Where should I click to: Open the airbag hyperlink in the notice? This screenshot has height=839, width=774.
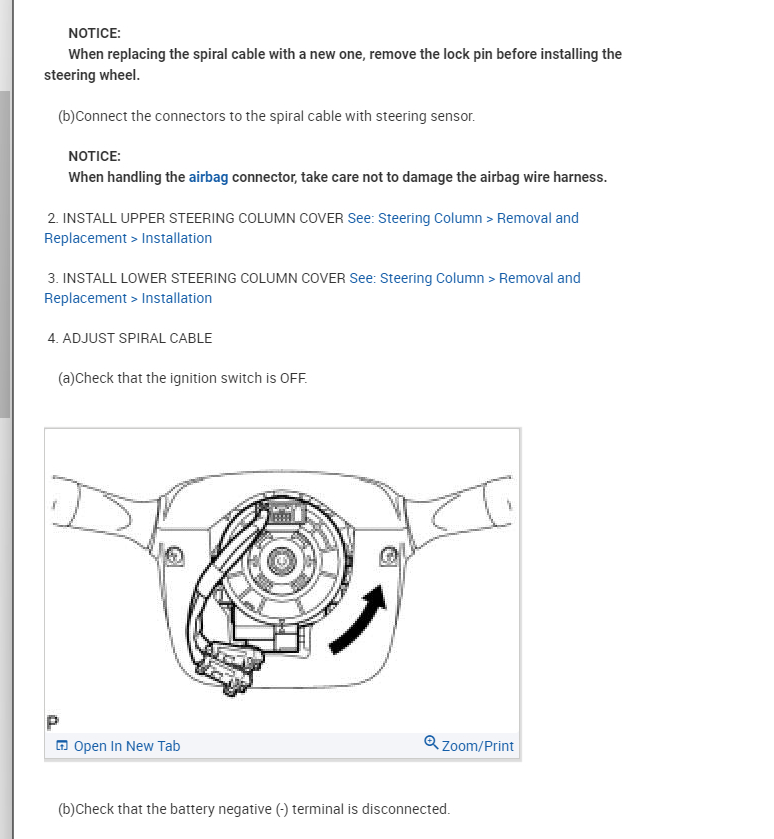(208, 177)
